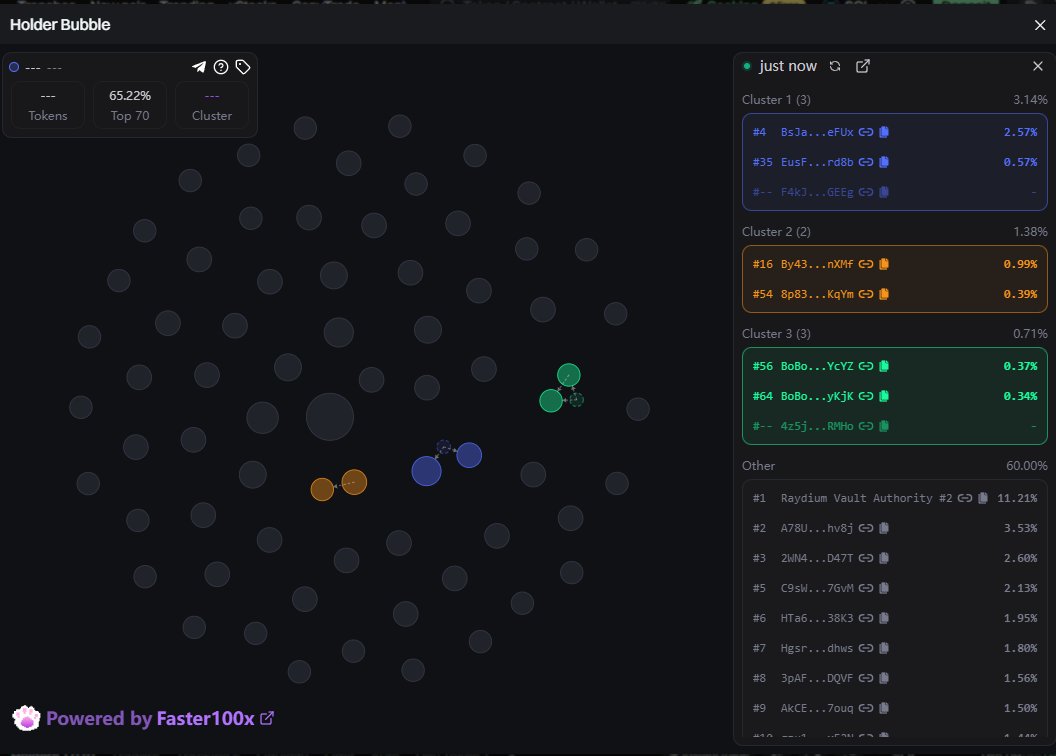This screenshot has height=756, width=1056.
Task: Copy address 8p83...KqYm
Action: coord(884,294)
